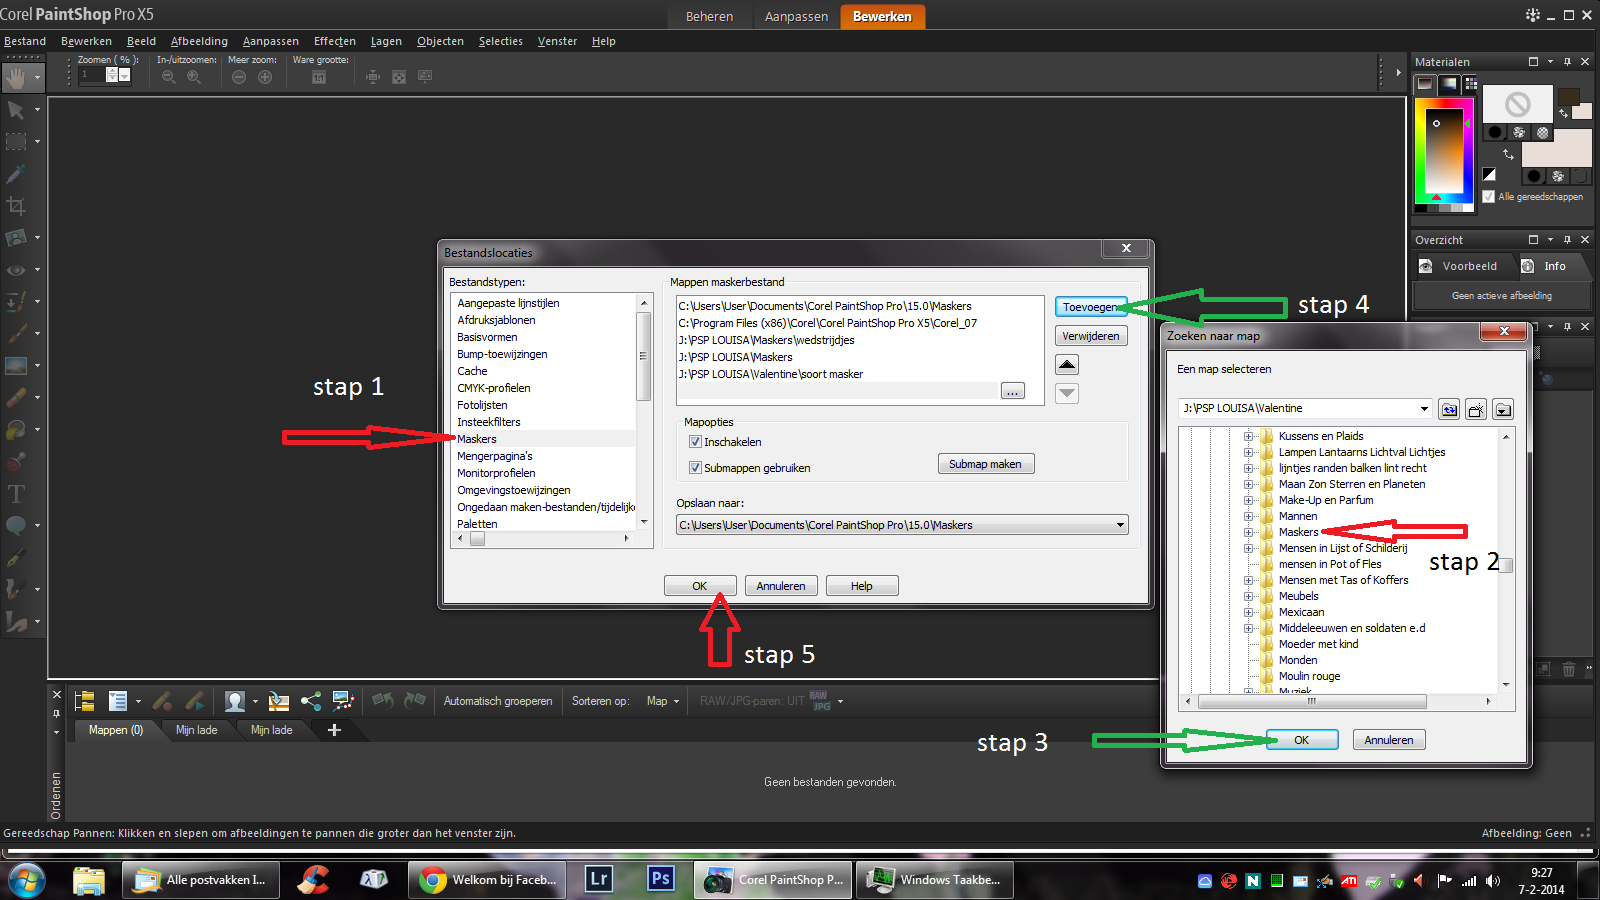This screenshot has height=900, width=1600.
Task: Select the Paint Brush tool
Action: coord(16,334)
